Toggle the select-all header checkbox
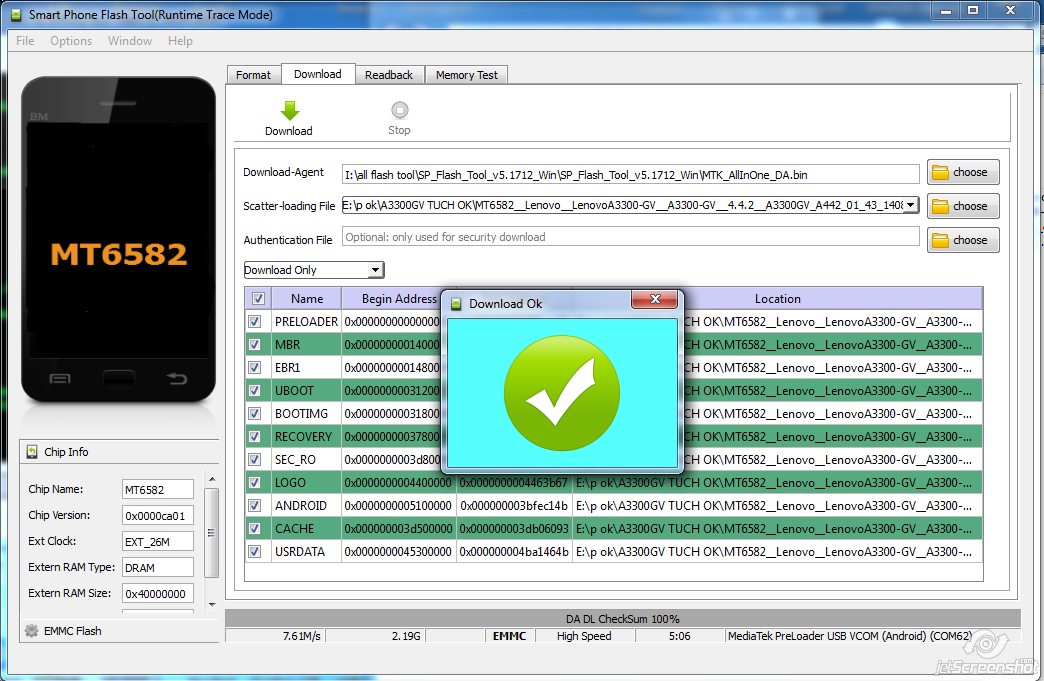 click(258, 298)
